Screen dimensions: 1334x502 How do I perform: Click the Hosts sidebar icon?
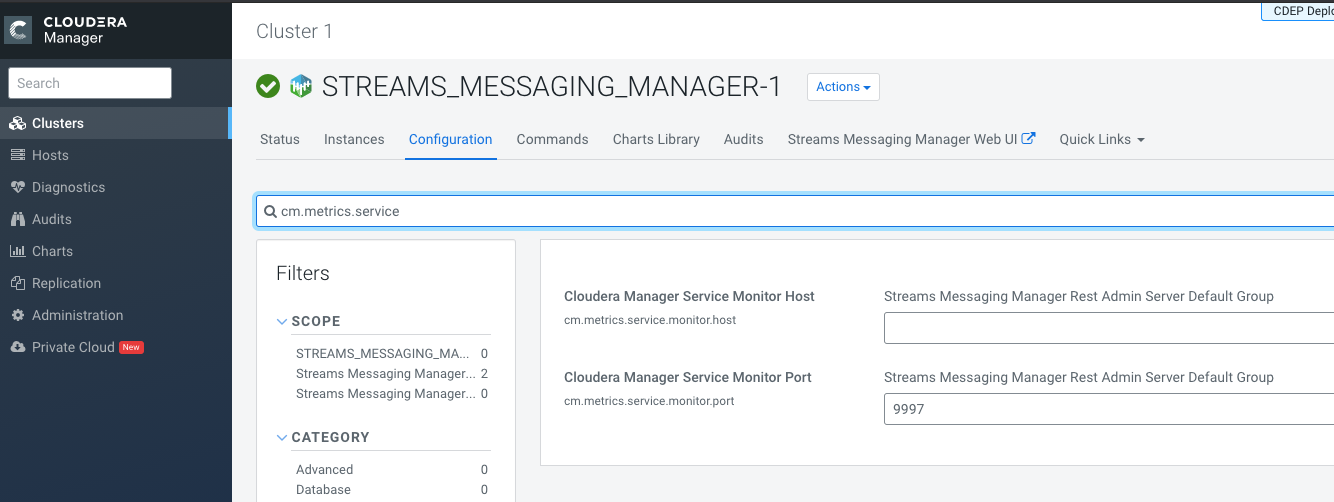point(17,155)
